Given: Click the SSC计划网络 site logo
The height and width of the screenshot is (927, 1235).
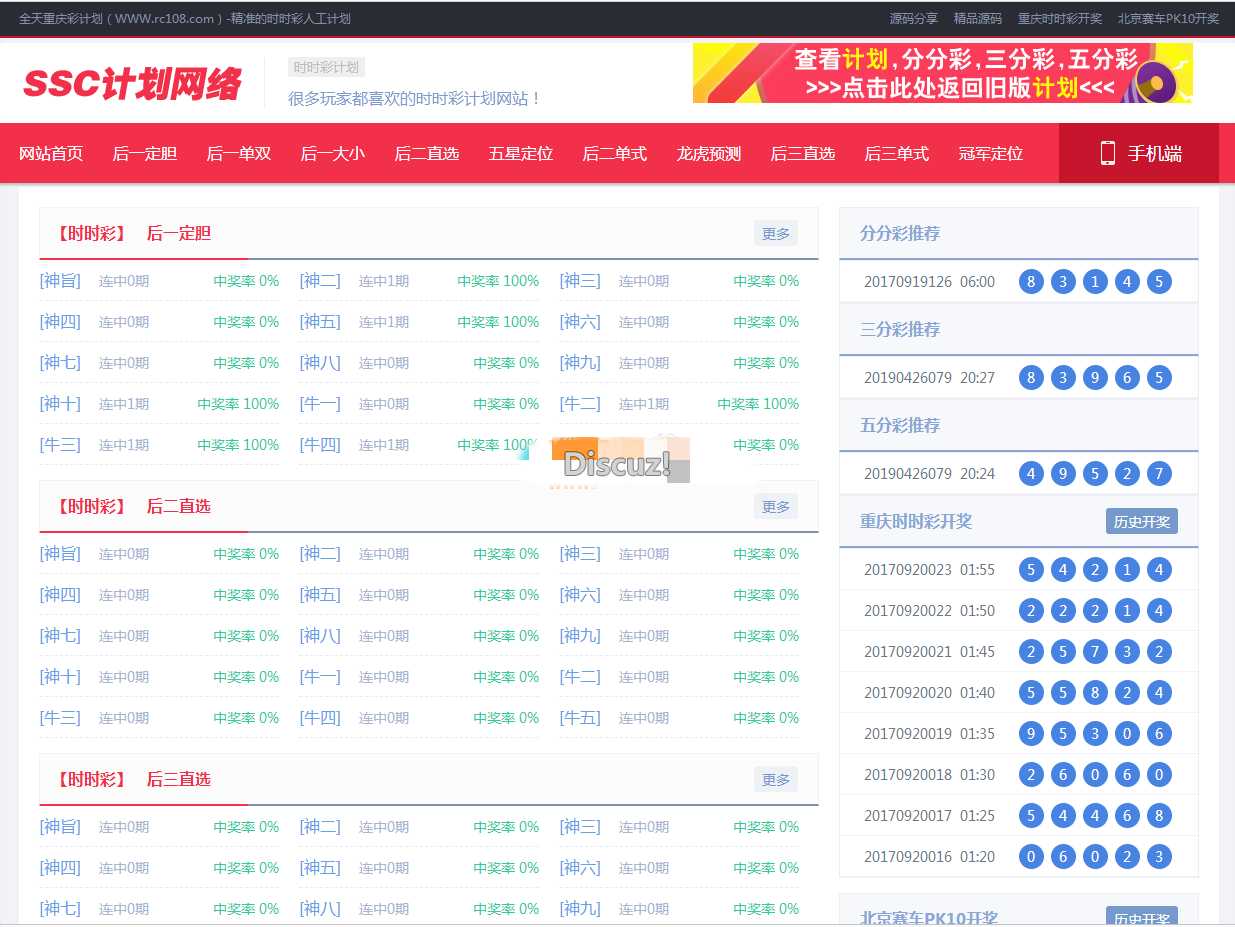Looking at the screenshot, I should [x=132, y=84].
